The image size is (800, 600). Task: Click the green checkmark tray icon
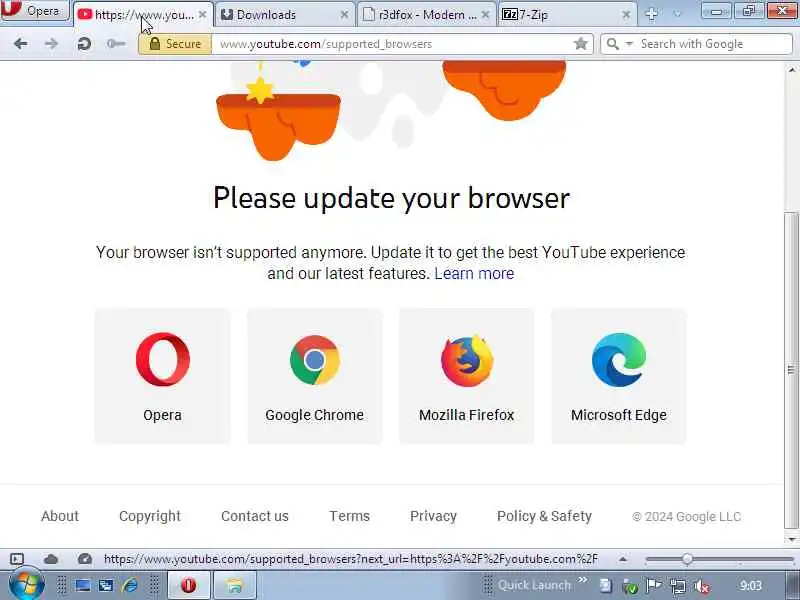click(x=630, y=586)
